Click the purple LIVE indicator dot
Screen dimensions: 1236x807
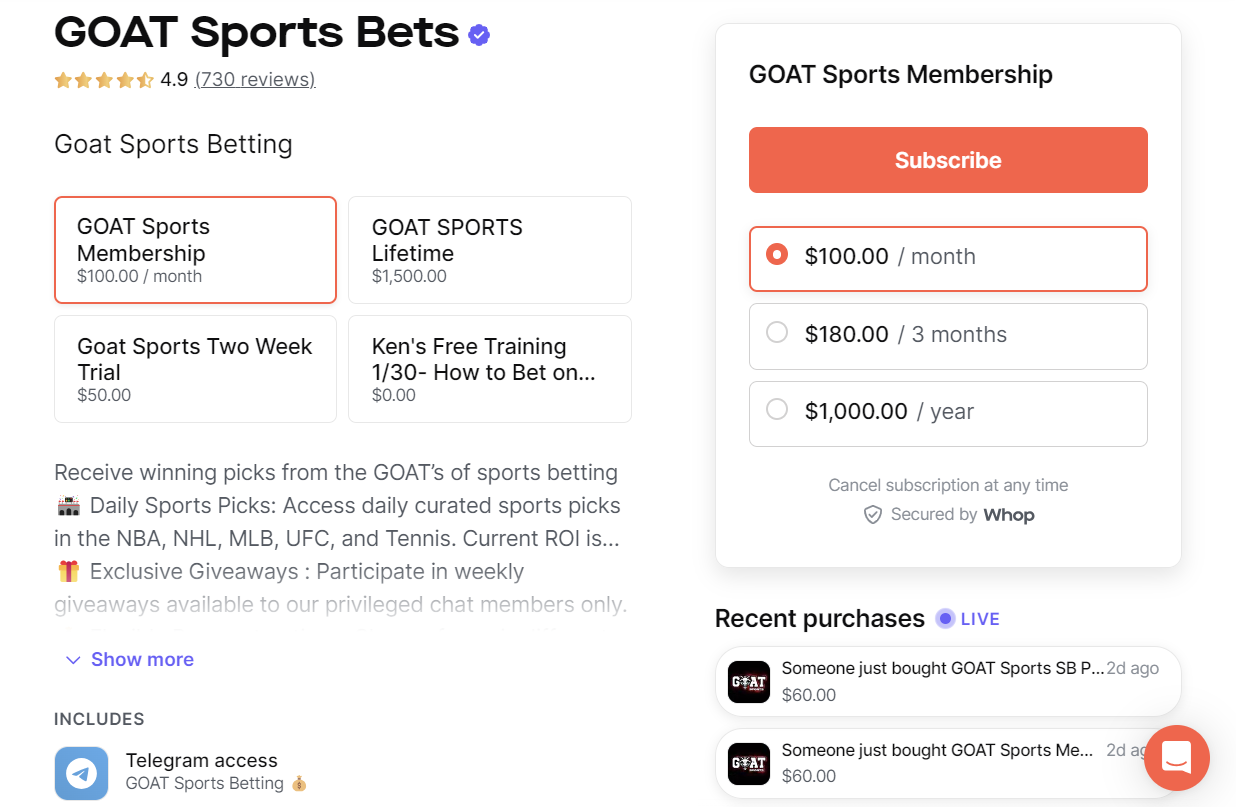point(943,618)
